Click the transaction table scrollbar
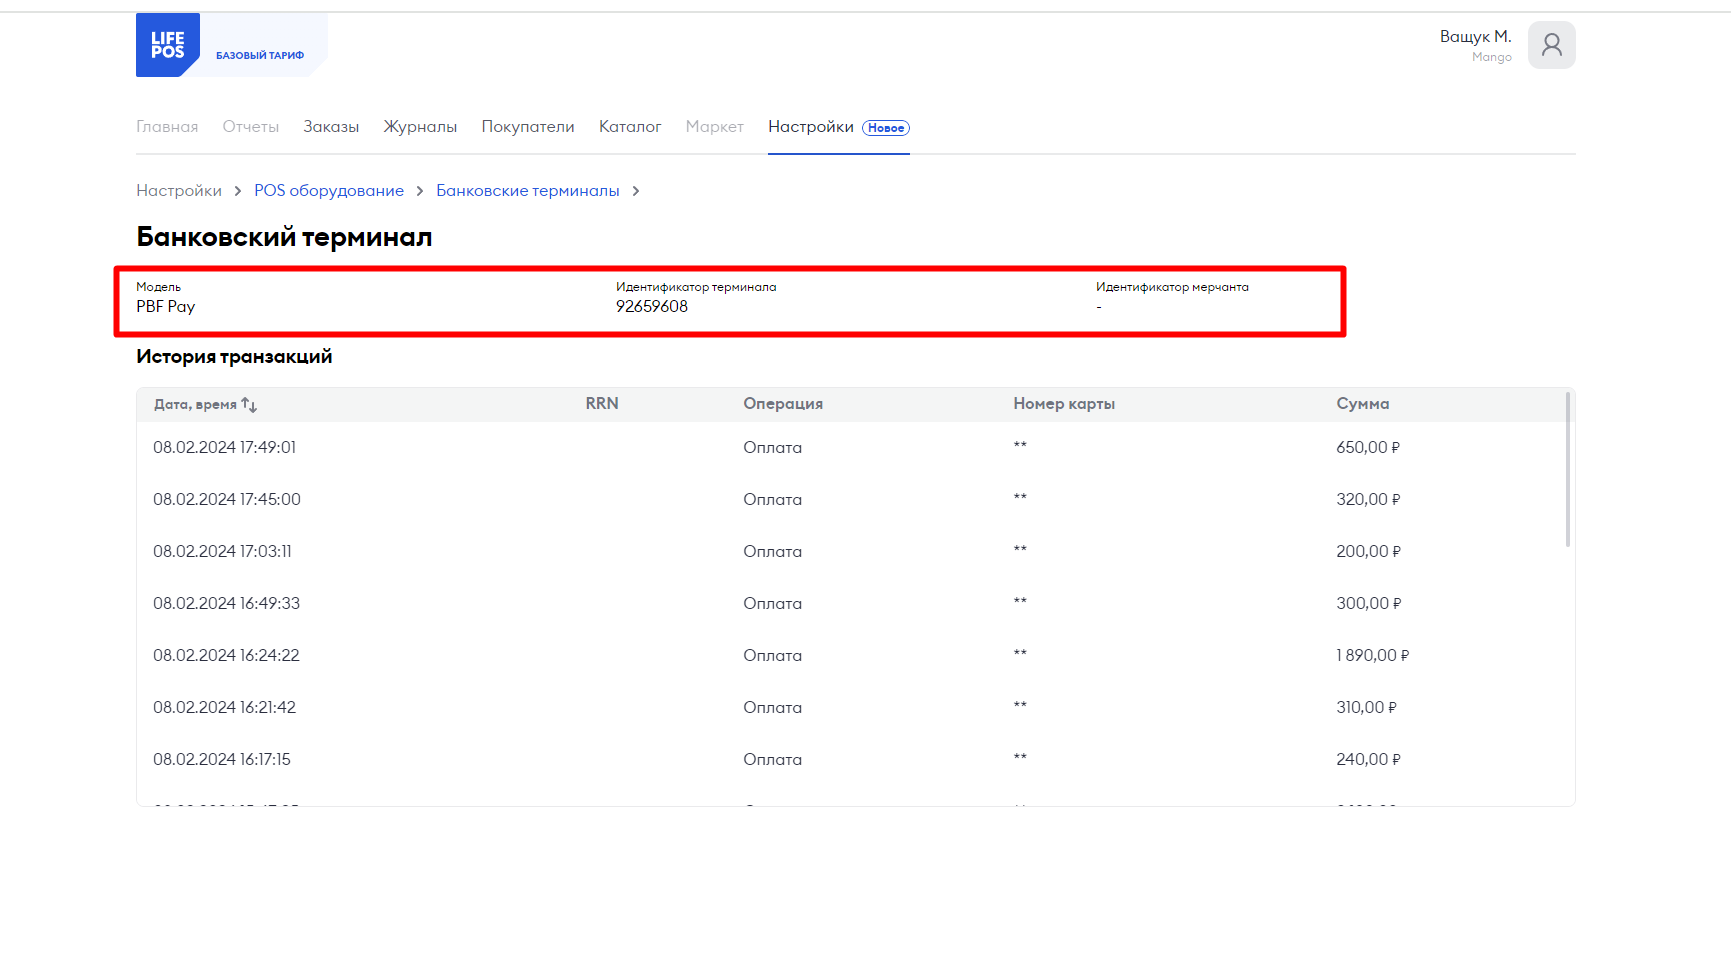Screen dimensions: 1731x960 point(1567,470)
